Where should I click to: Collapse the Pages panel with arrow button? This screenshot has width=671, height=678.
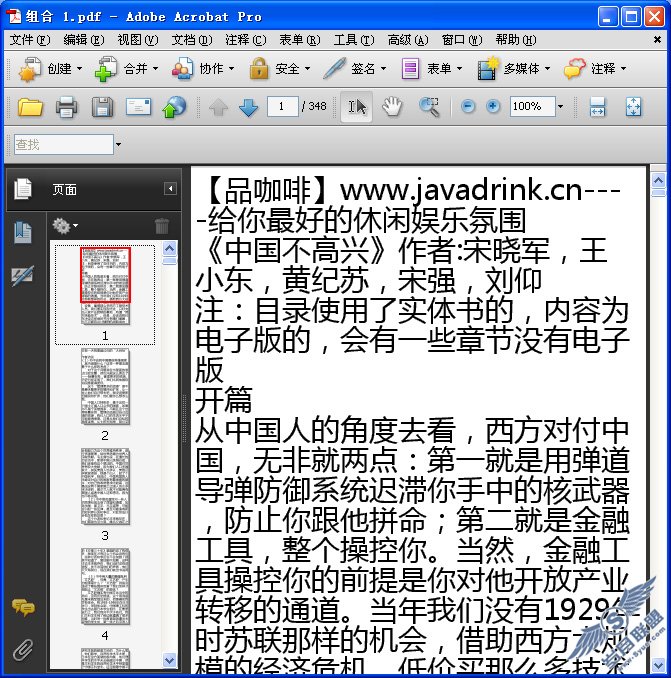tap(170, 189)
